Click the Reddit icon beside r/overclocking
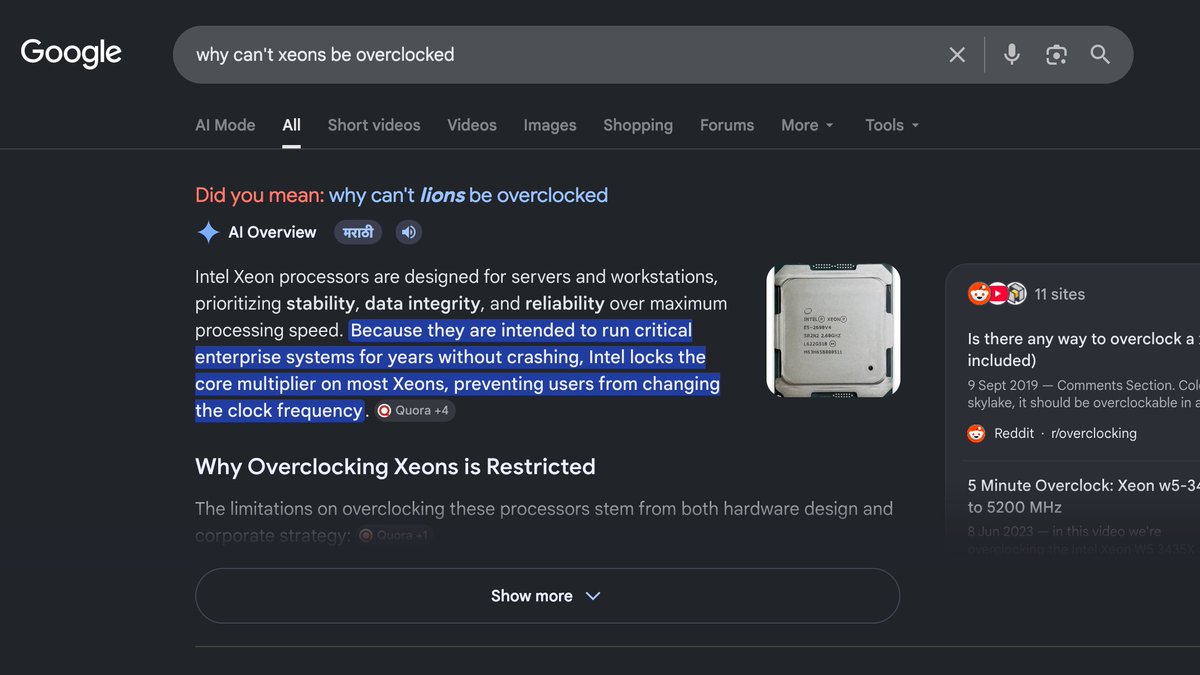Screen dimensions: 1200x675 [976, 433]
